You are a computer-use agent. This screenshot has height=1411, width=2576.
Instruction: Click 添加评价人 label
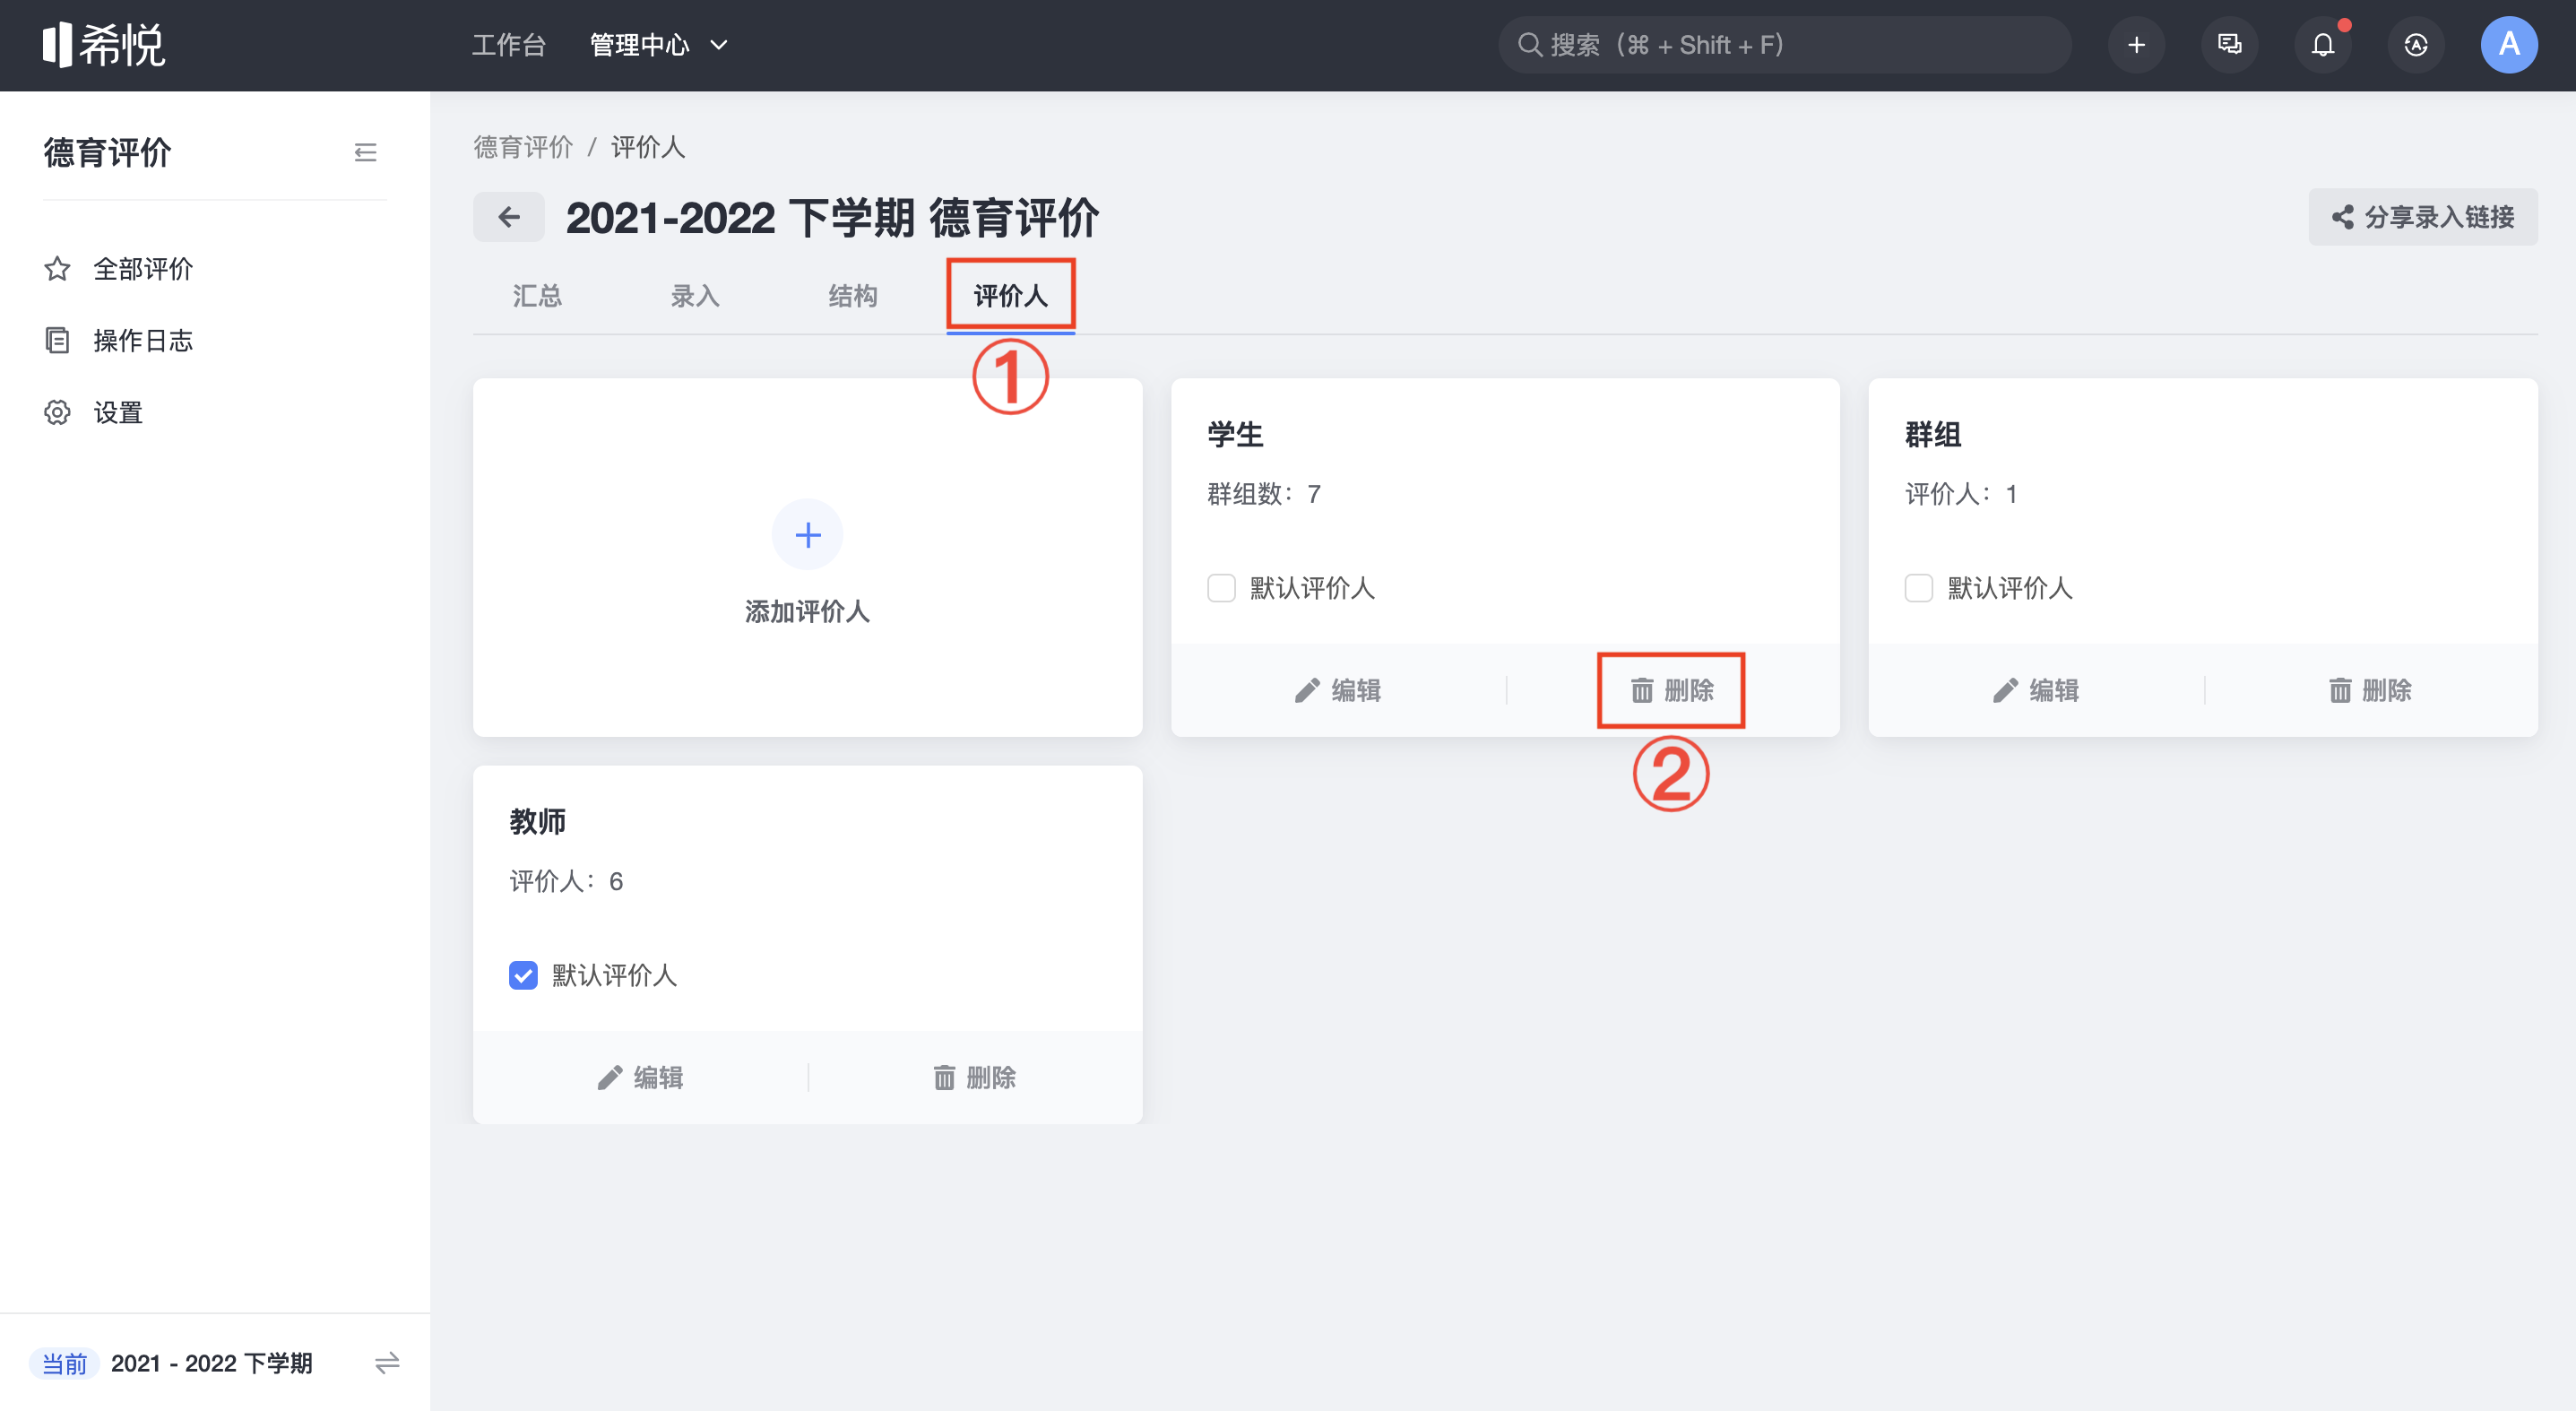pos(807,612)
